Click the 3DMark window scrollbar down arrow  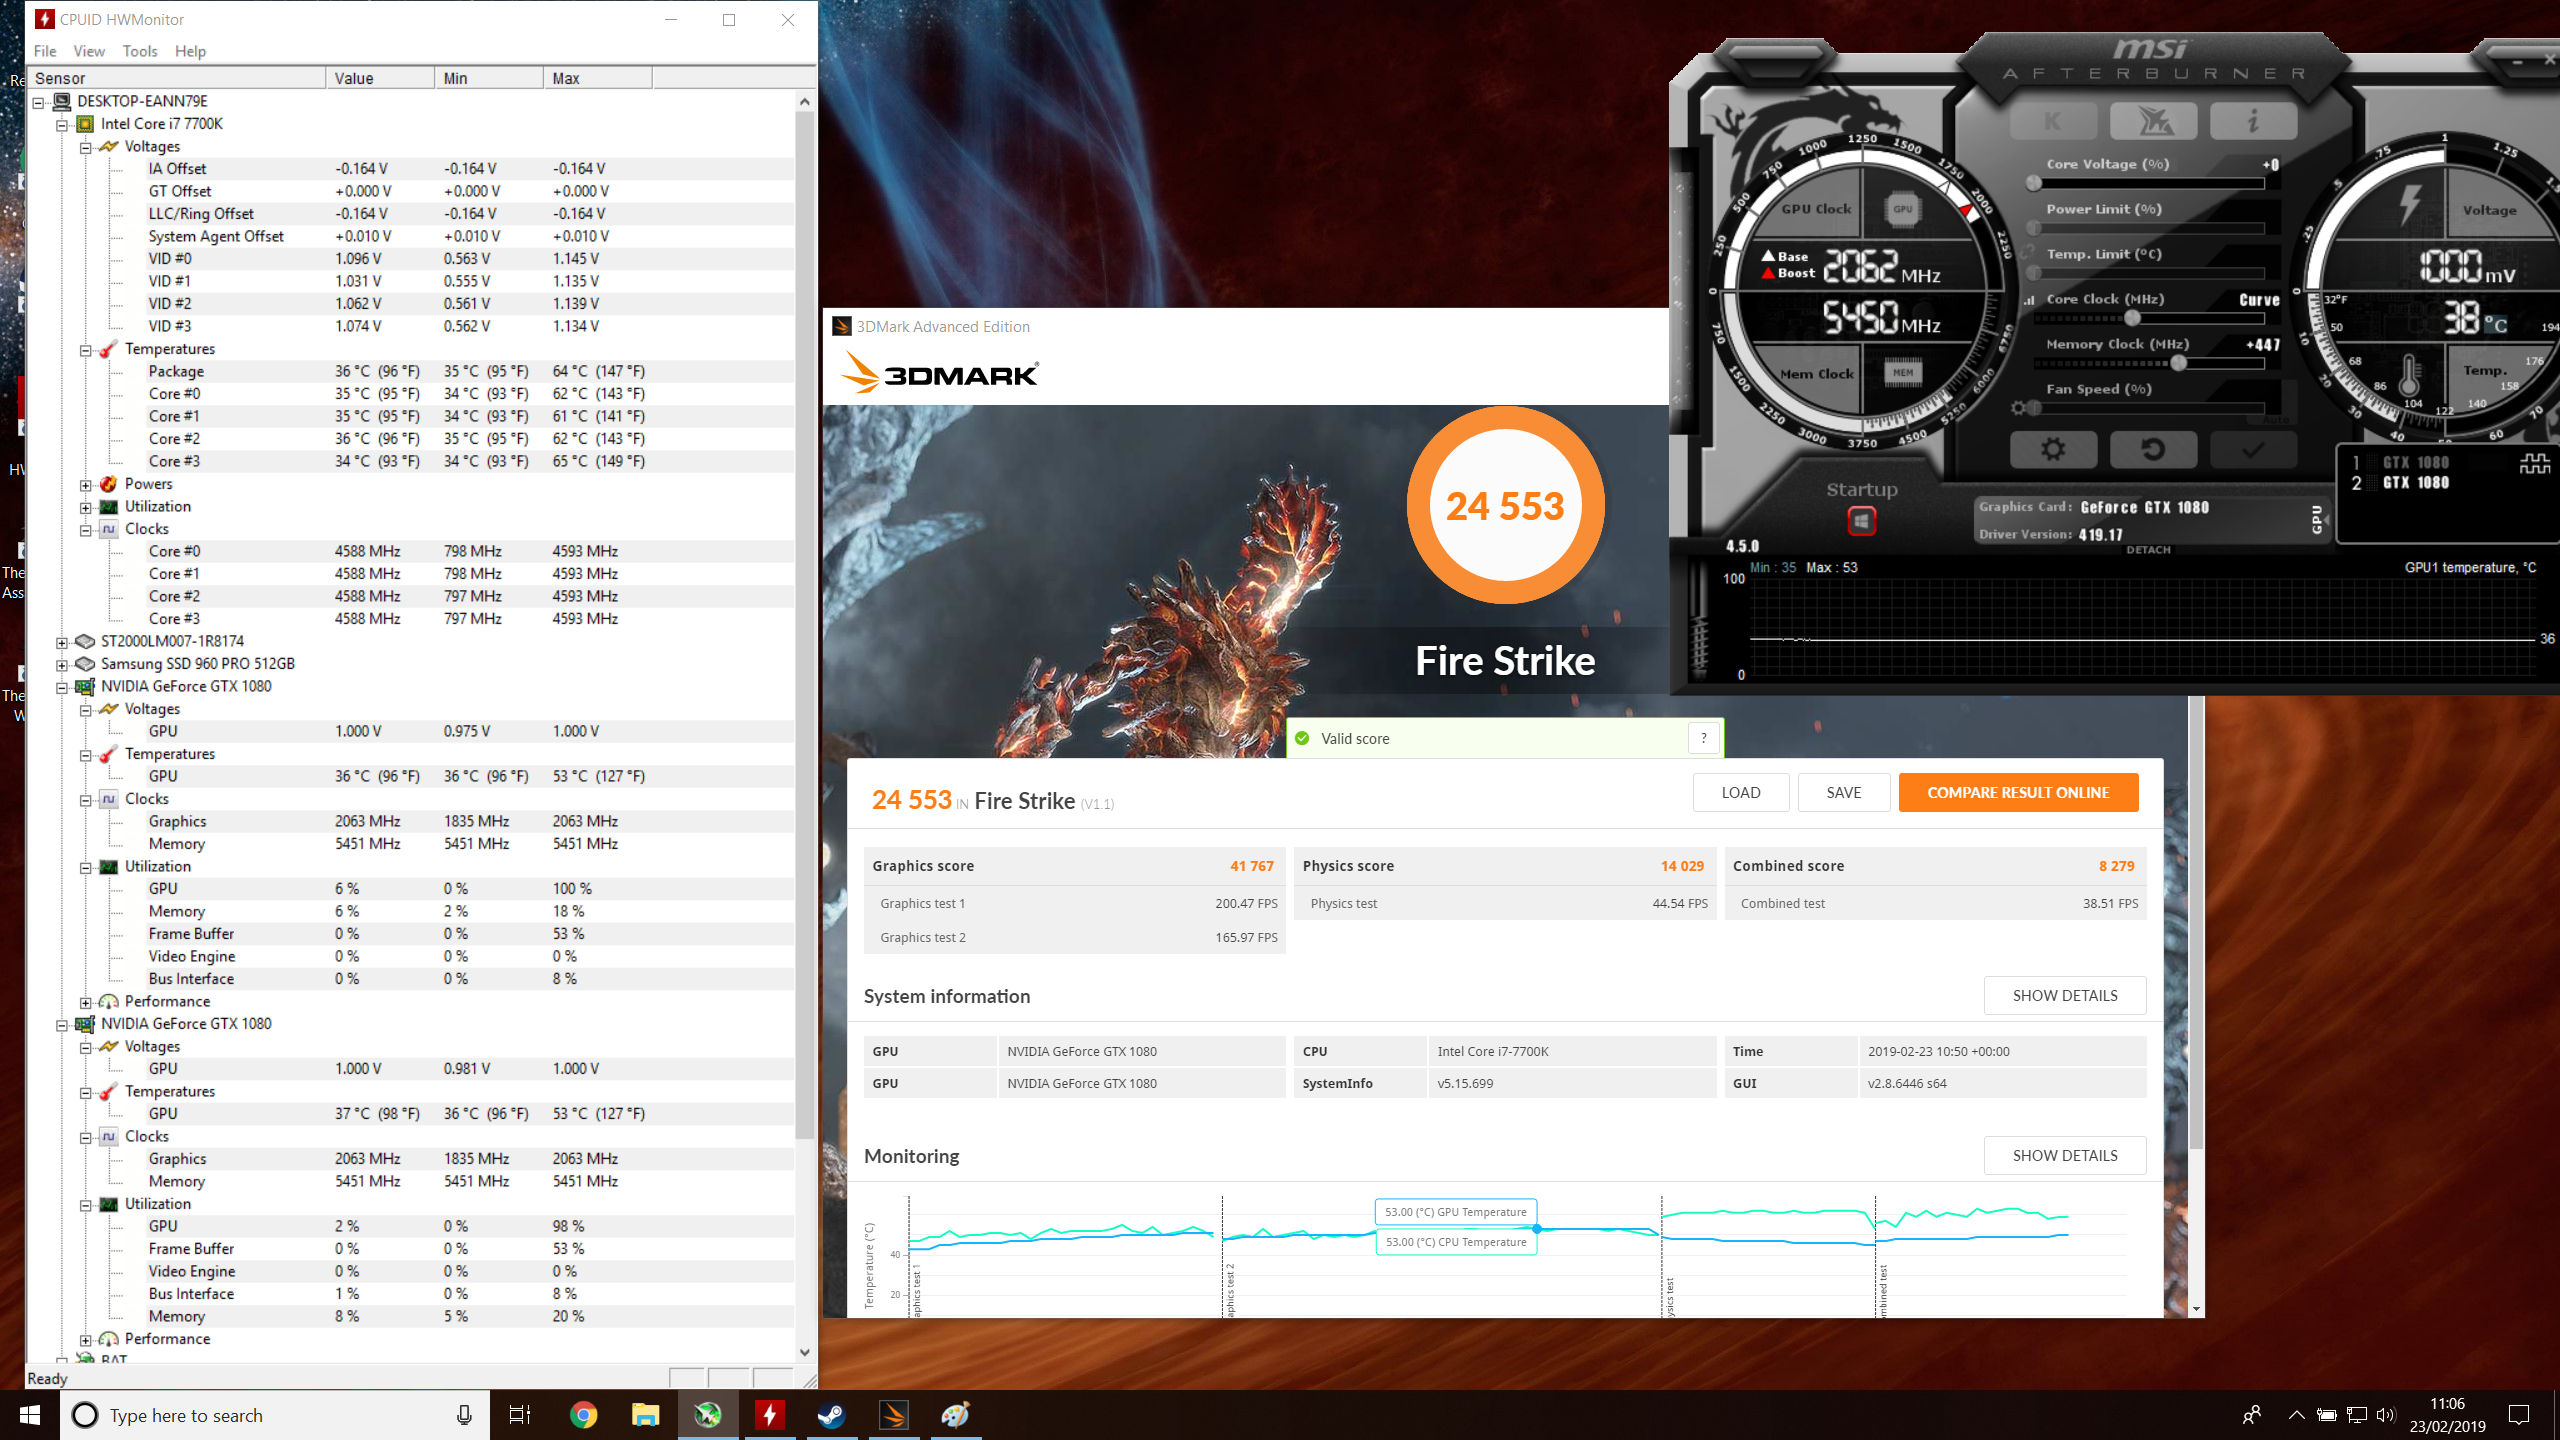click(x=2196, y=1308)
